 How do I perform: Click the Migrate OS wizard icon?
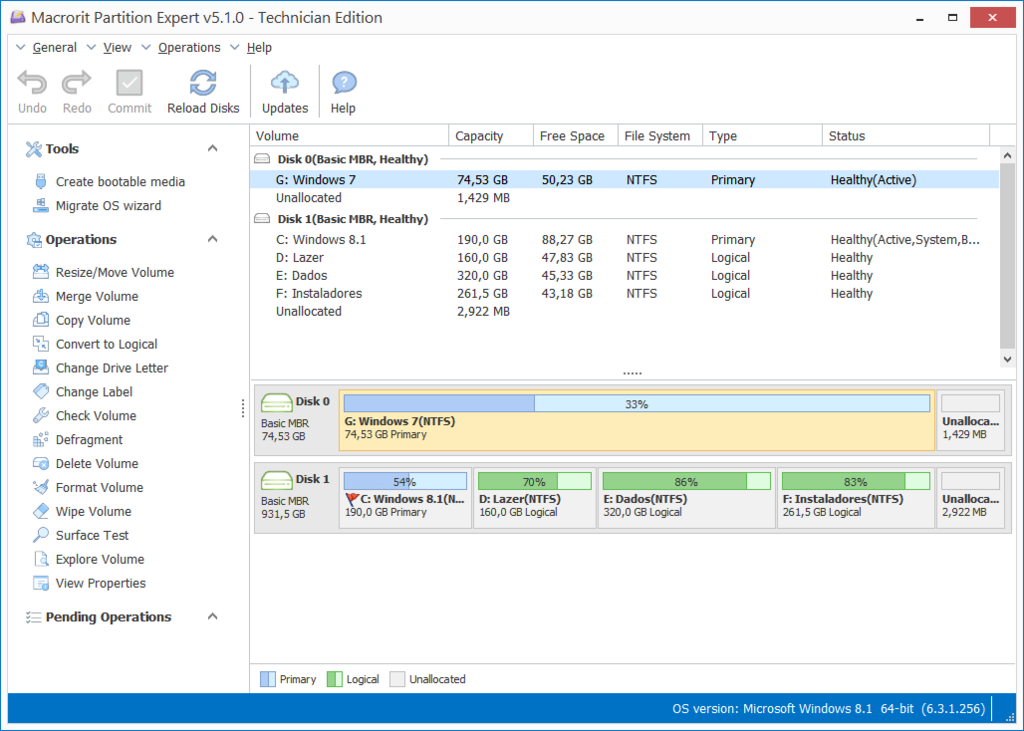point(41,206)
